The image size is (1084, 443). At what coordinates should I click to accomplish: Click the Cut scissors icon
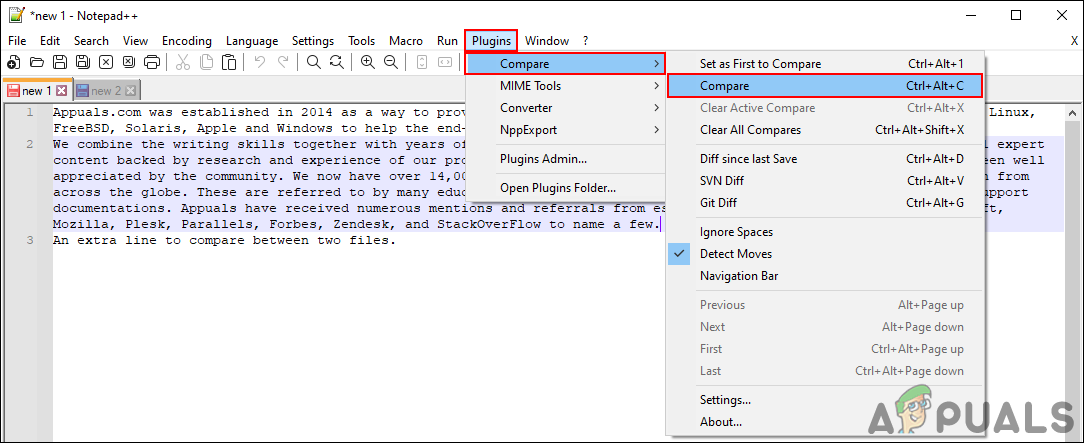[183, 63]
